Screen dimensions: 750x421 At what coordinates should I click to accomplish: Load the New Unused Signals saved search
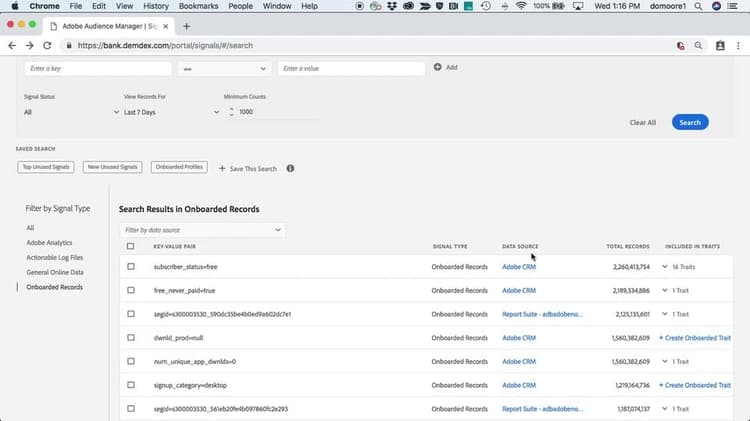[x=112, y=167]
